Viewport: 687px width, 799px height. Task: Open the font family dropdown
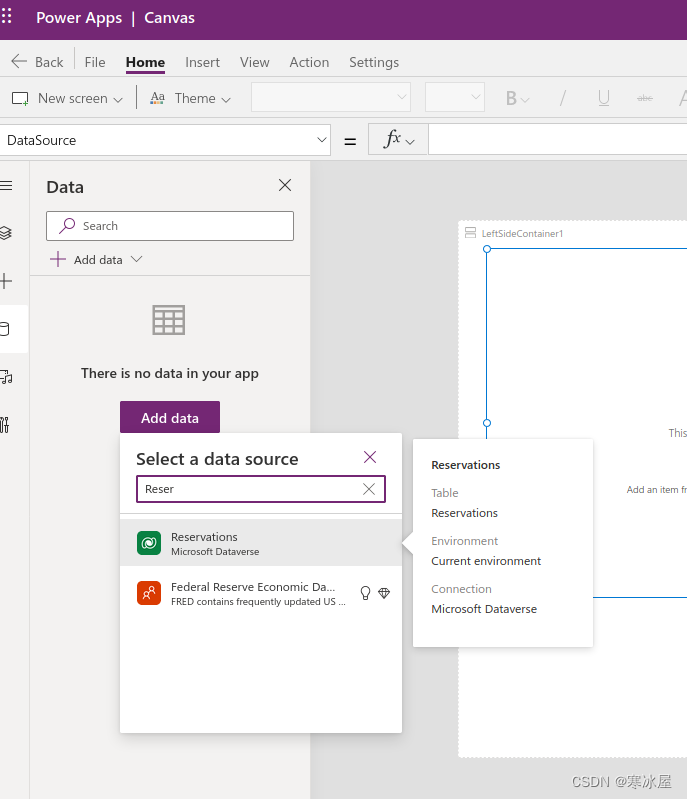331,97
